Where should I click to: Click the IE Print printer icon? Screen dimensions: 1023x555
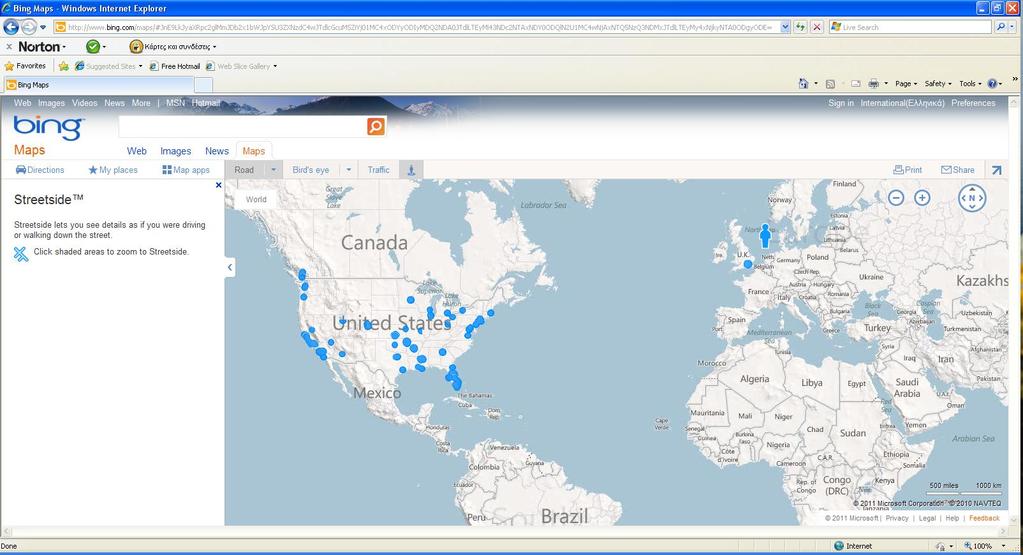873,83
